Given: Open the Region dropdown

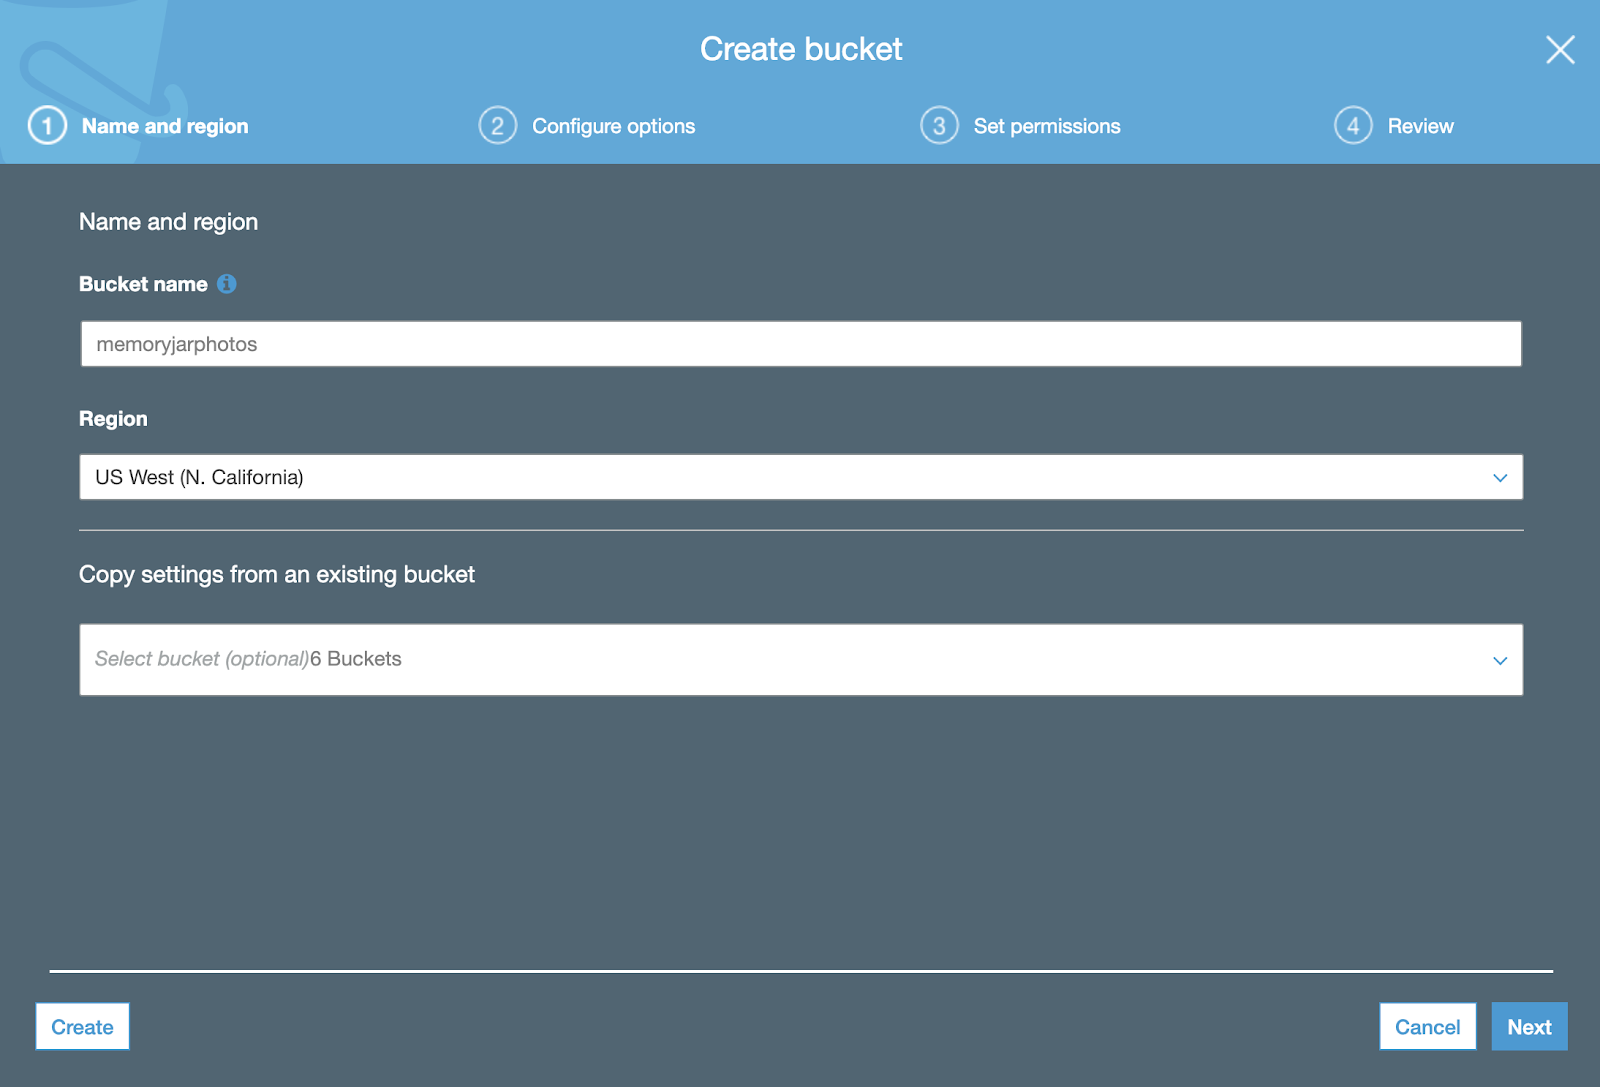Looking at the screenshot, I should click(x=801, y=477).
